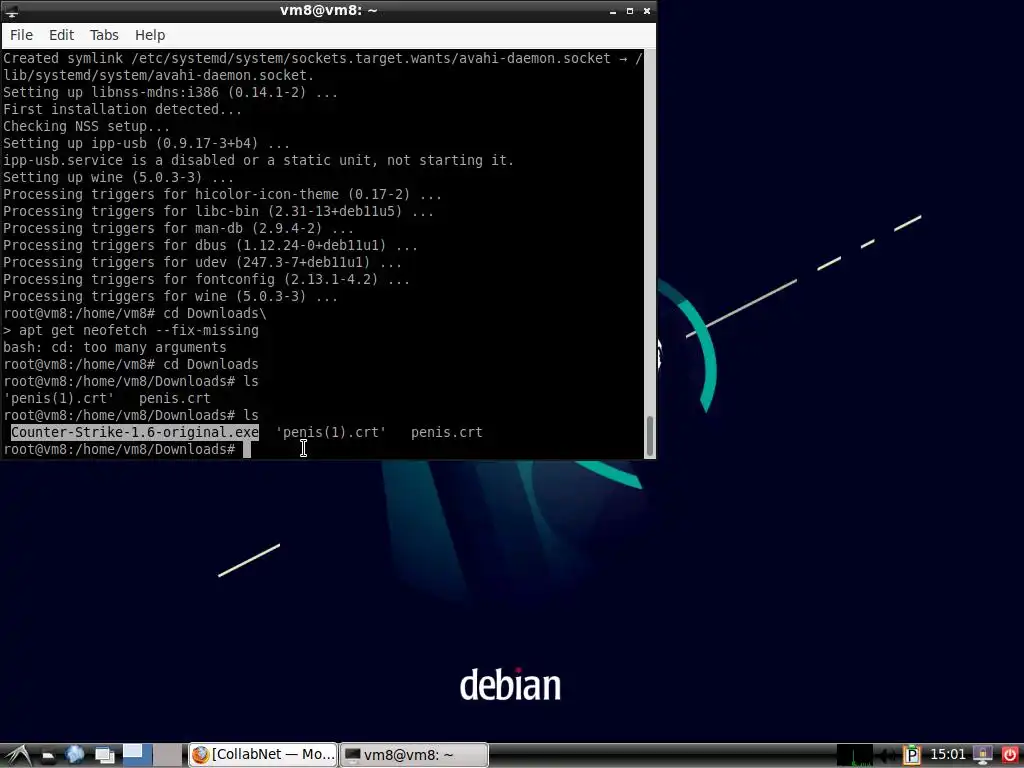Open the clipboard manager tray icon
Viewport: 1024px width, 768px height.
[912, 756]
